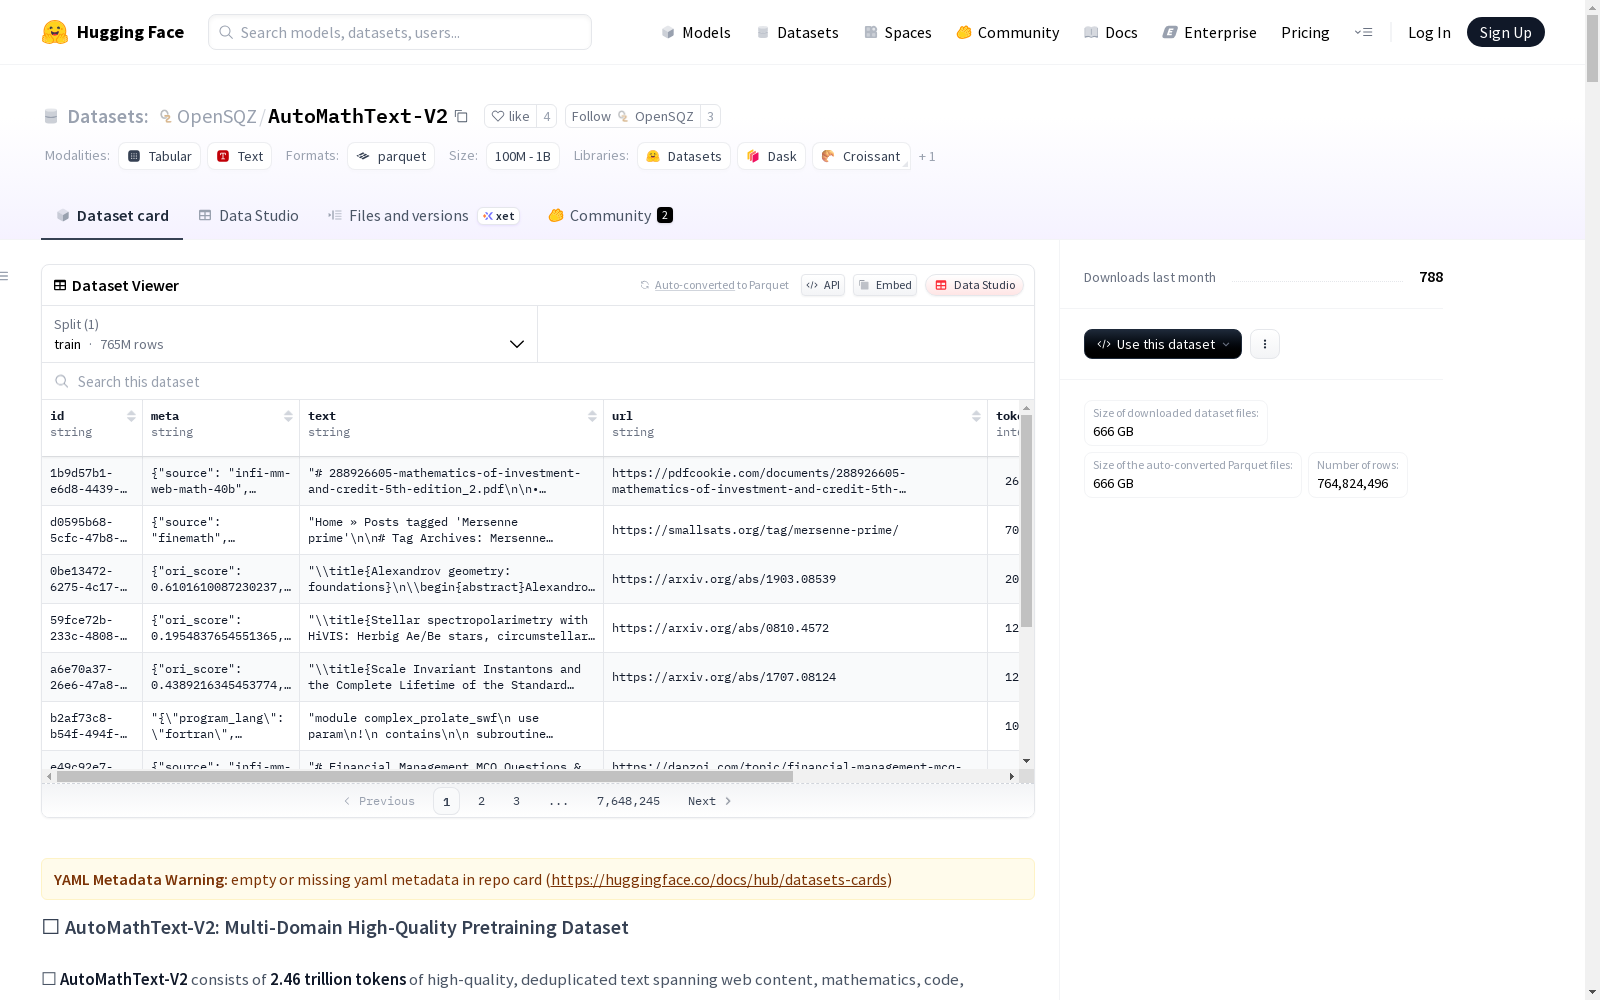Follow the OpenSQZ organization

[x=633, y=116]
